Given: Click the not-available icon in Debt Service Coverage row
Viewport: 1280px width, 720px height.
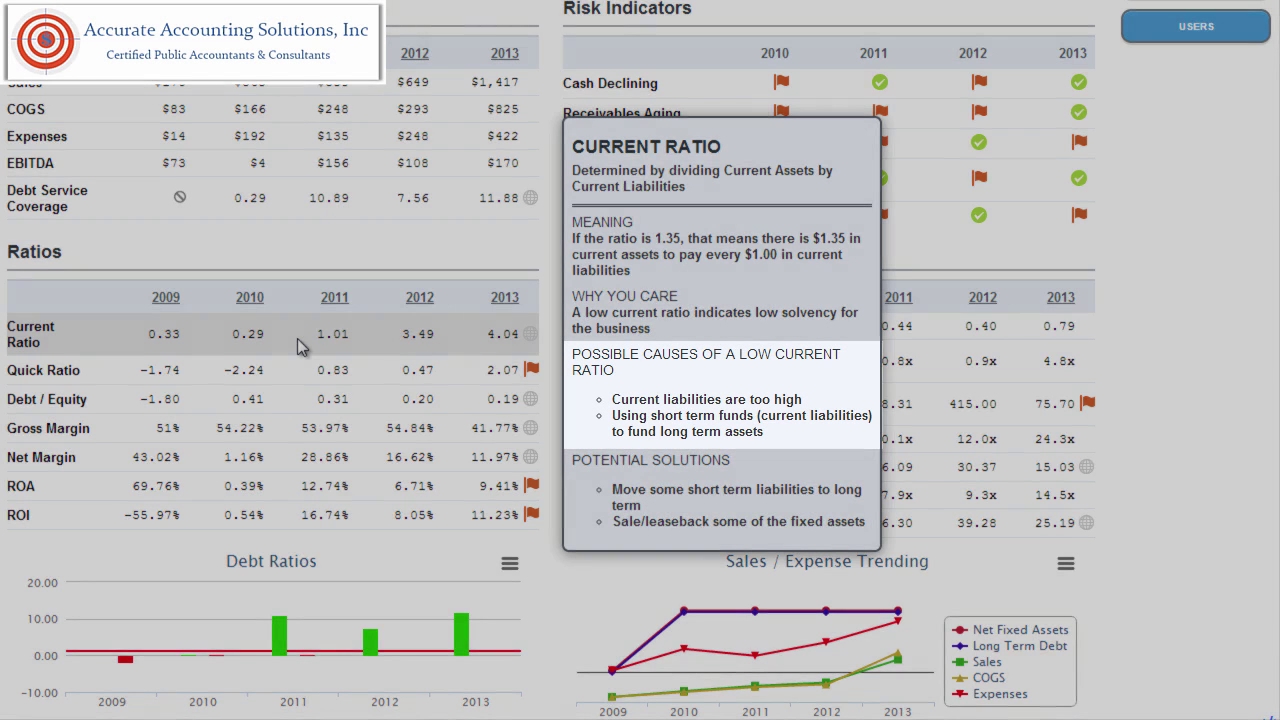Looking at the screenshot, I should point(180,197).
